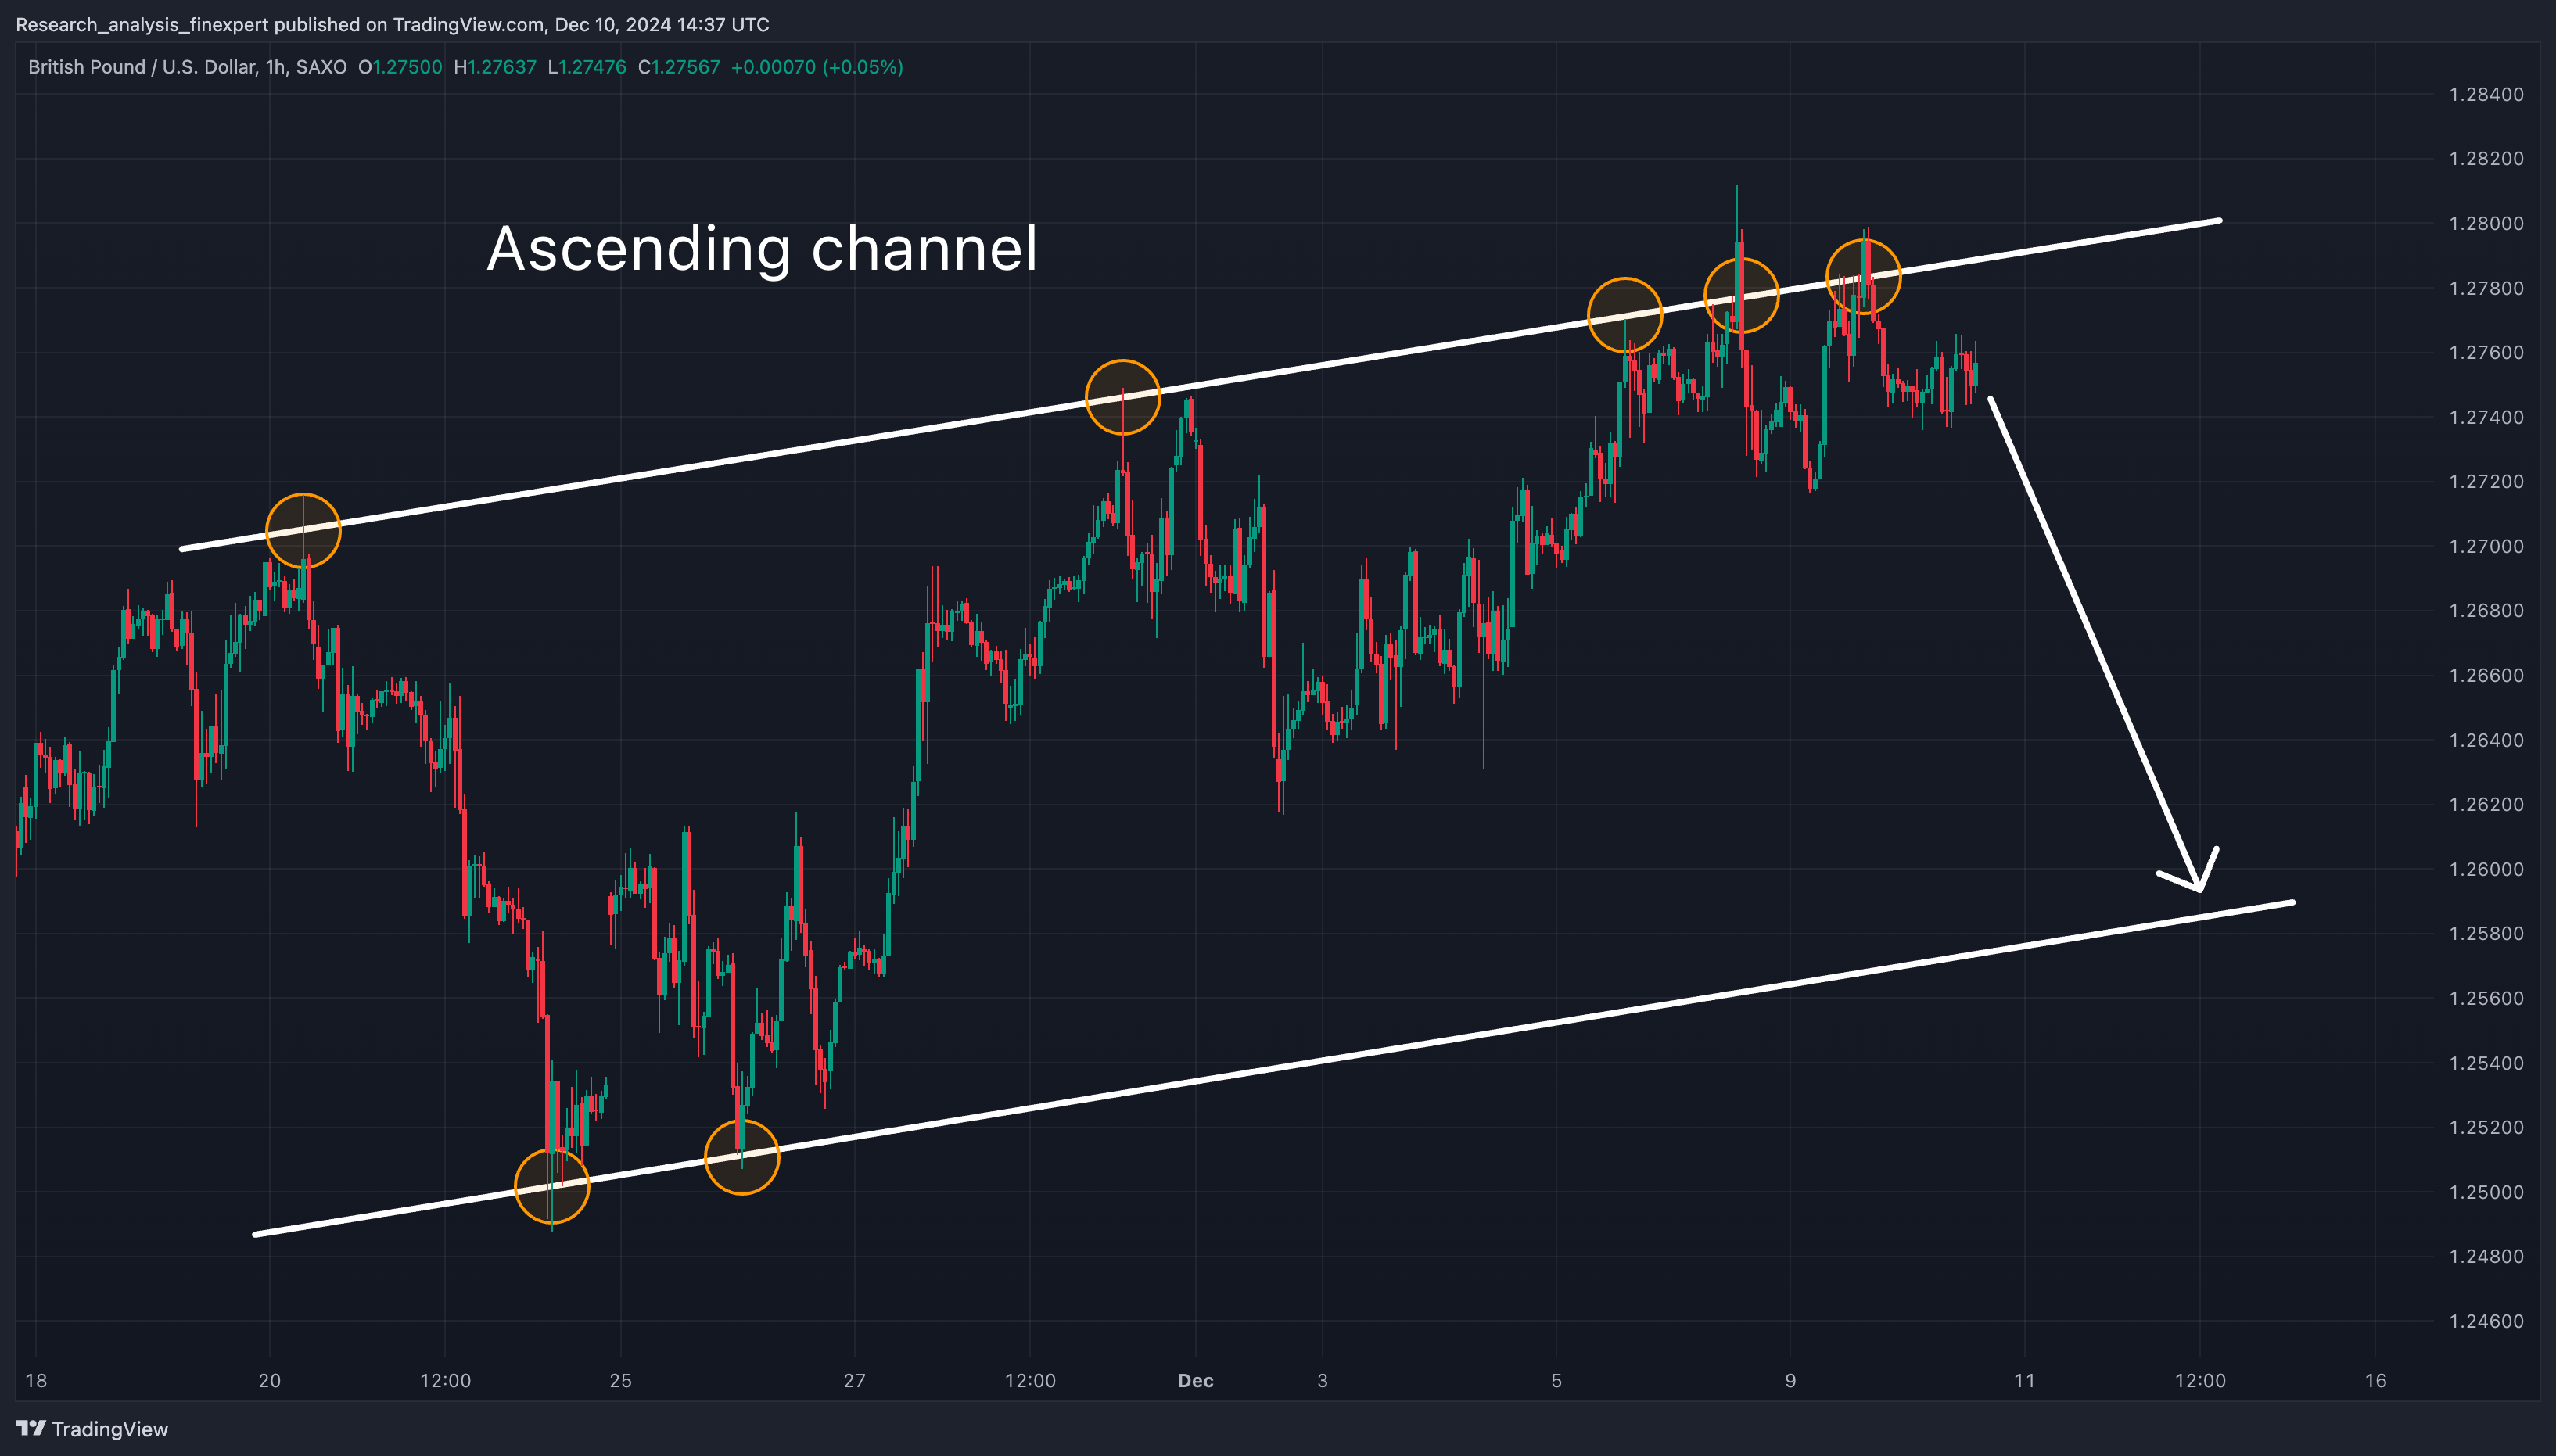
Task: Click the '25' date label on time axis
Action: point(621,1381)
